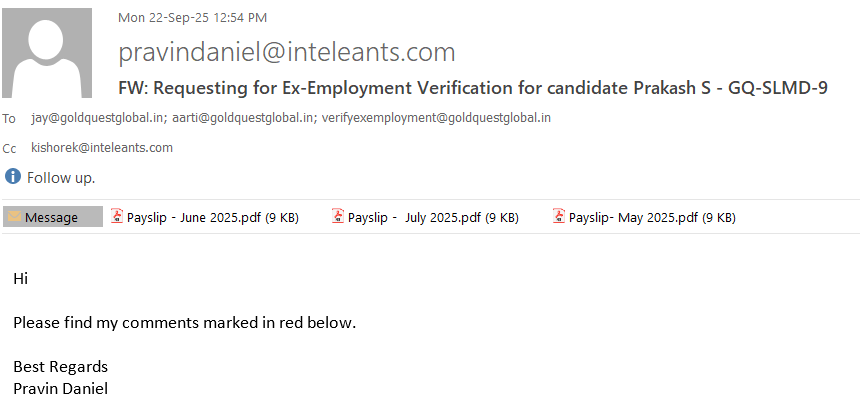This screenshot has height=406, width=860.
Task: Click the Follow up flag text
Action: point(61,177)
